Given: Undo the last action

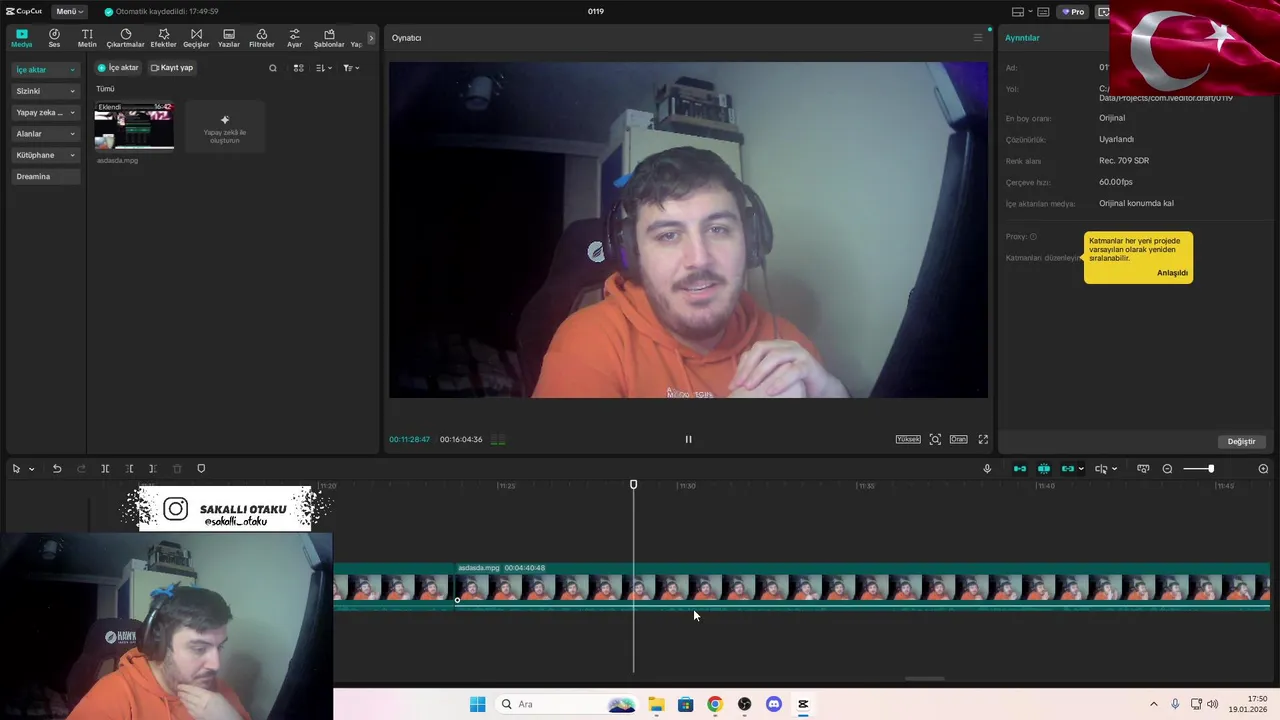Looking at the screenshot, I should click(57, 469).
